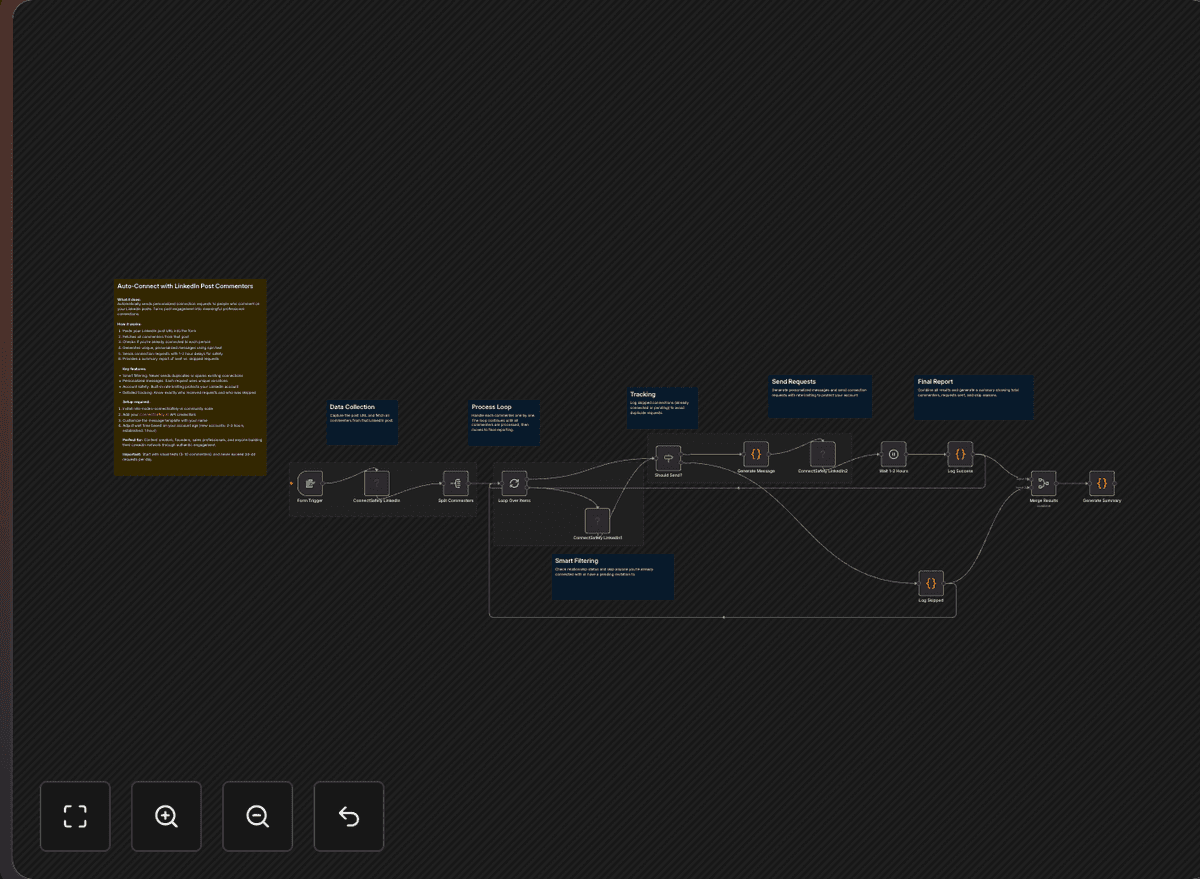Select the Smart Filtering sticky note
Screen dimensions: 1200x879
(612, 577)
